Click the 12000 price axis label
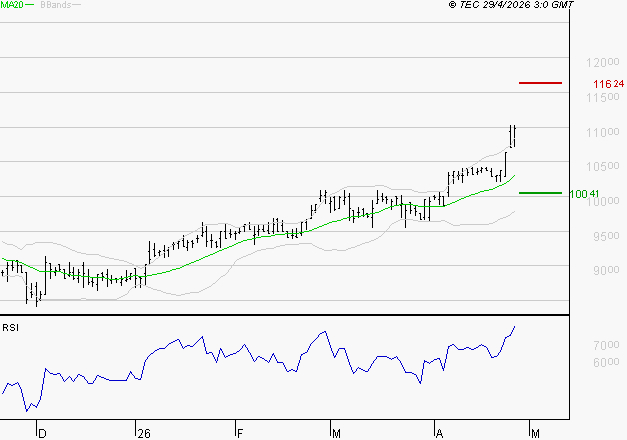Screen dimensions: 627x440 [603, 62]
